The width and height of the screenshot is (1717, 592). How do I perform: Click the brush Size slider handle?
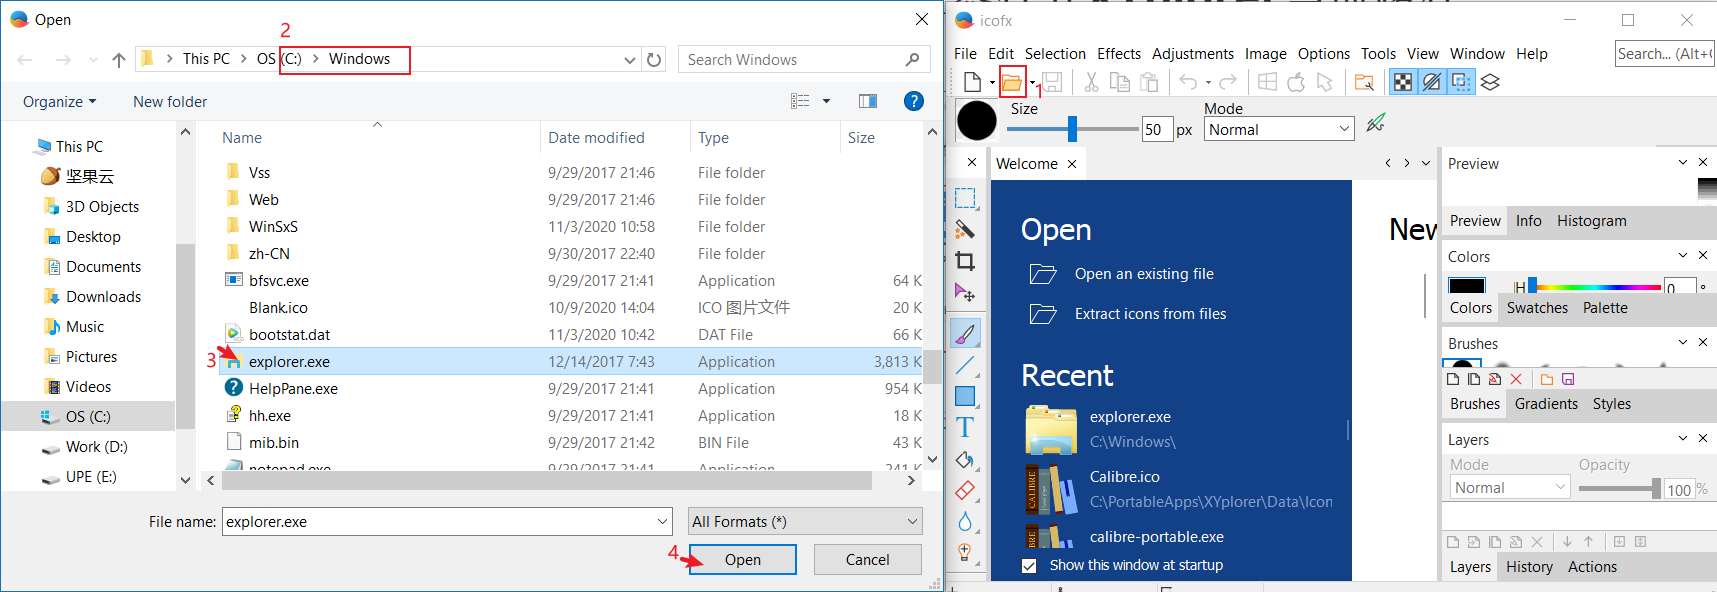[1072, 129]
